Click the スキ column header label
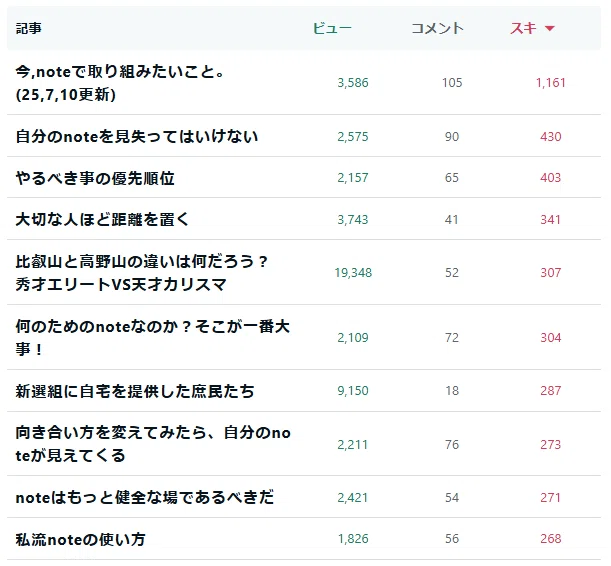The height and width of the screenshot is (566, 611). pos(523,28)
